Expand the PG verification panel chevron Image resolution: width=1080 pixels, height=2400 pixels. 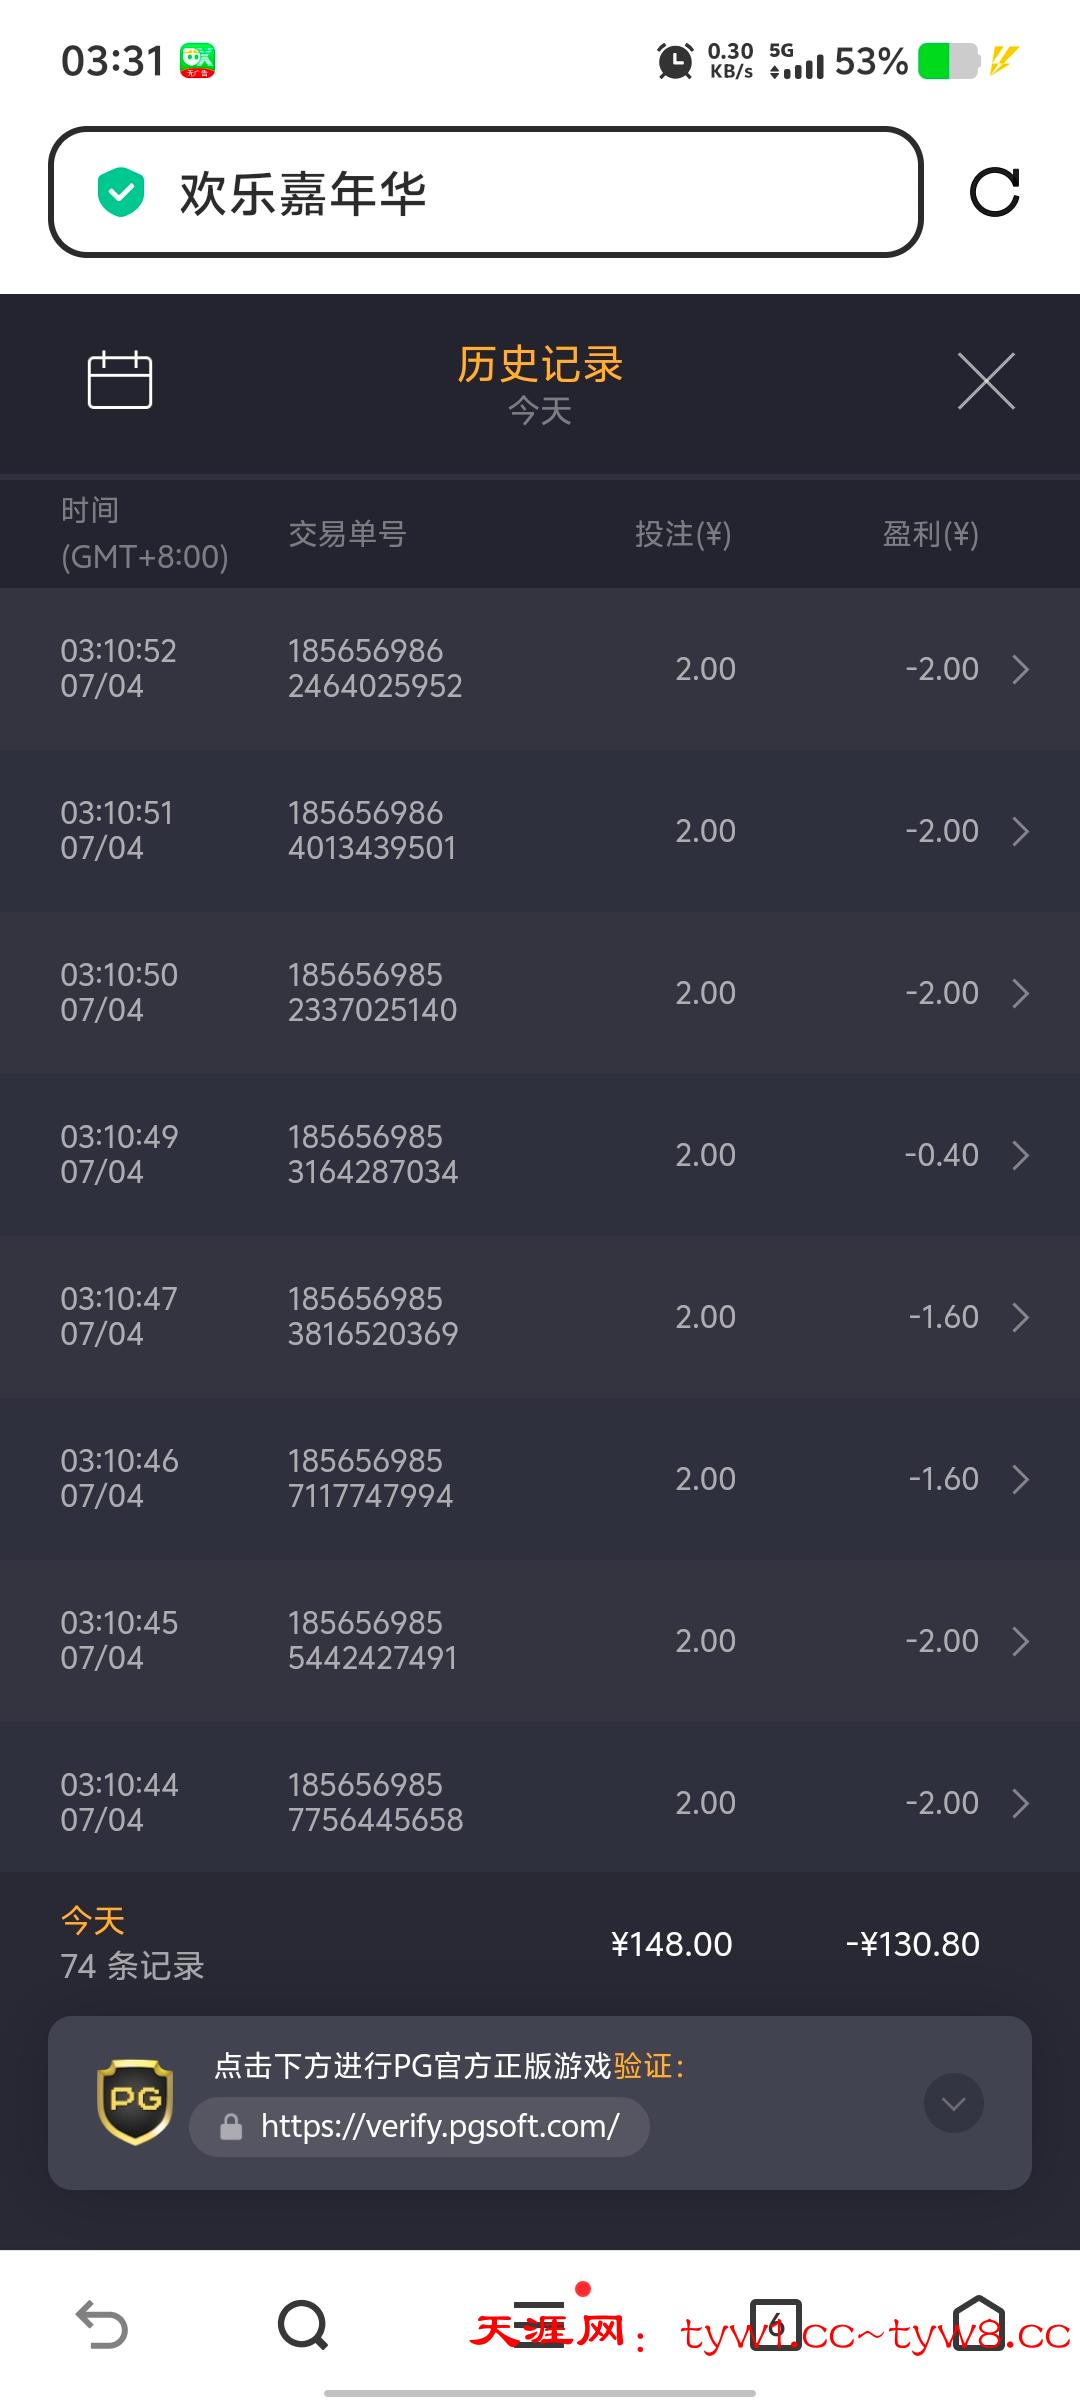(x=953, y=2103)
